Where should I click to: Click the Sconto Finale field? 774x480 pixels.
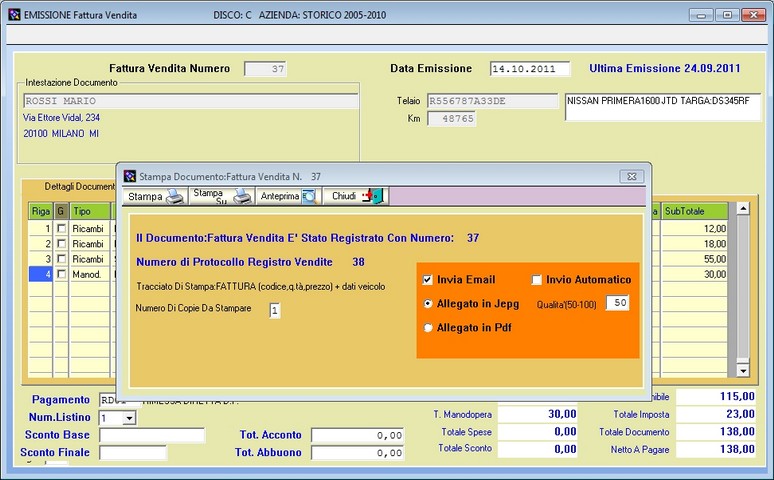(133, 452)
